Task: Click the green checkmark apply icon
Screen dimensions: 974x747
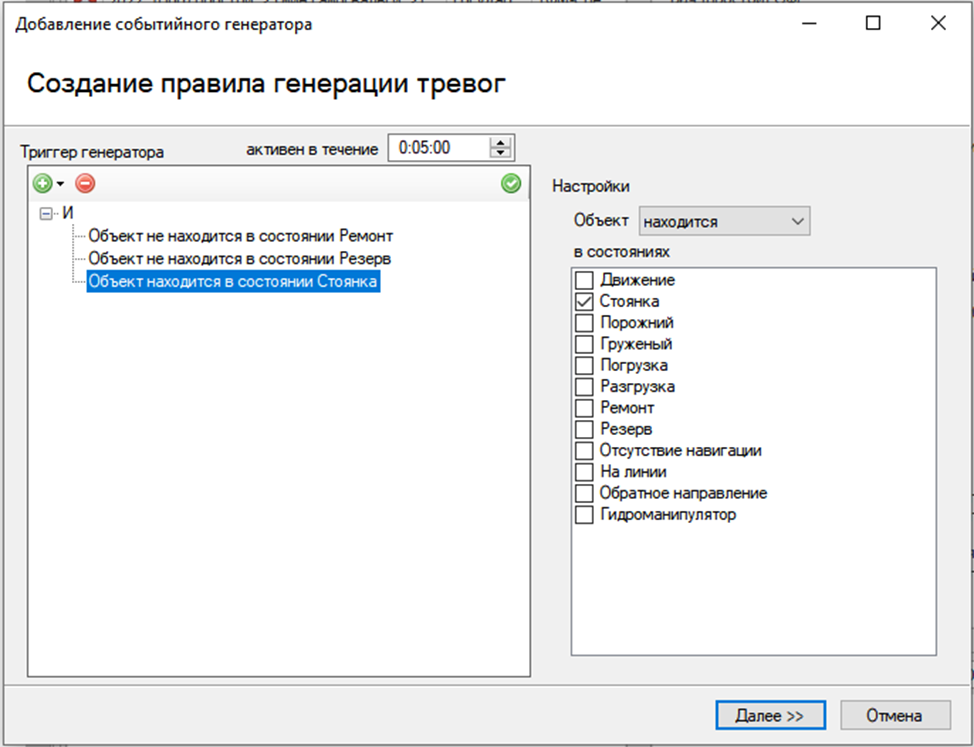Action: coord(511,184)
